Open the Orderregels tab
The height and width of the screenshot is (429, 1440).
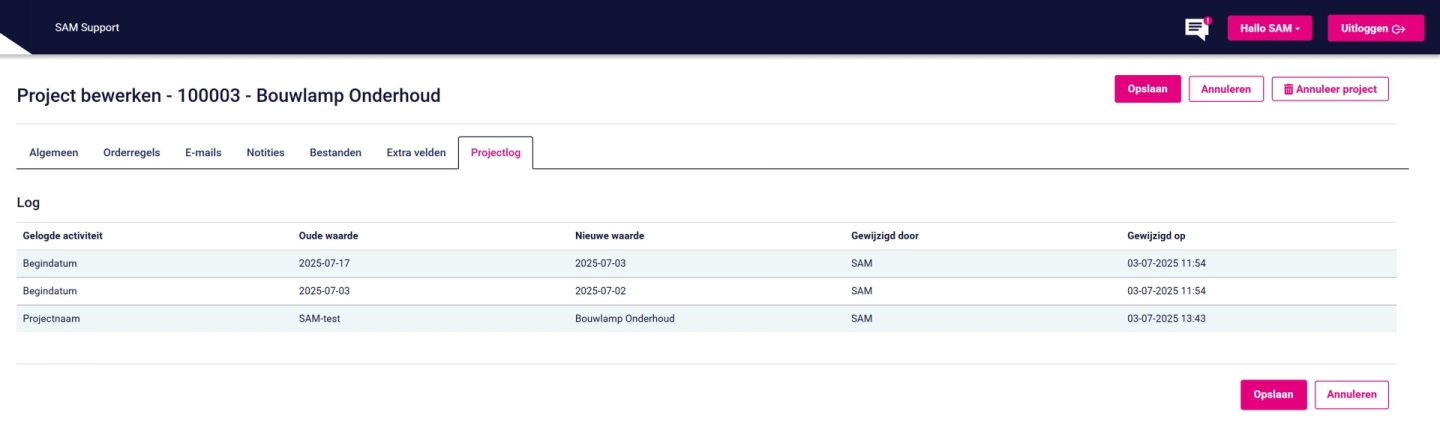coord(131,153)
